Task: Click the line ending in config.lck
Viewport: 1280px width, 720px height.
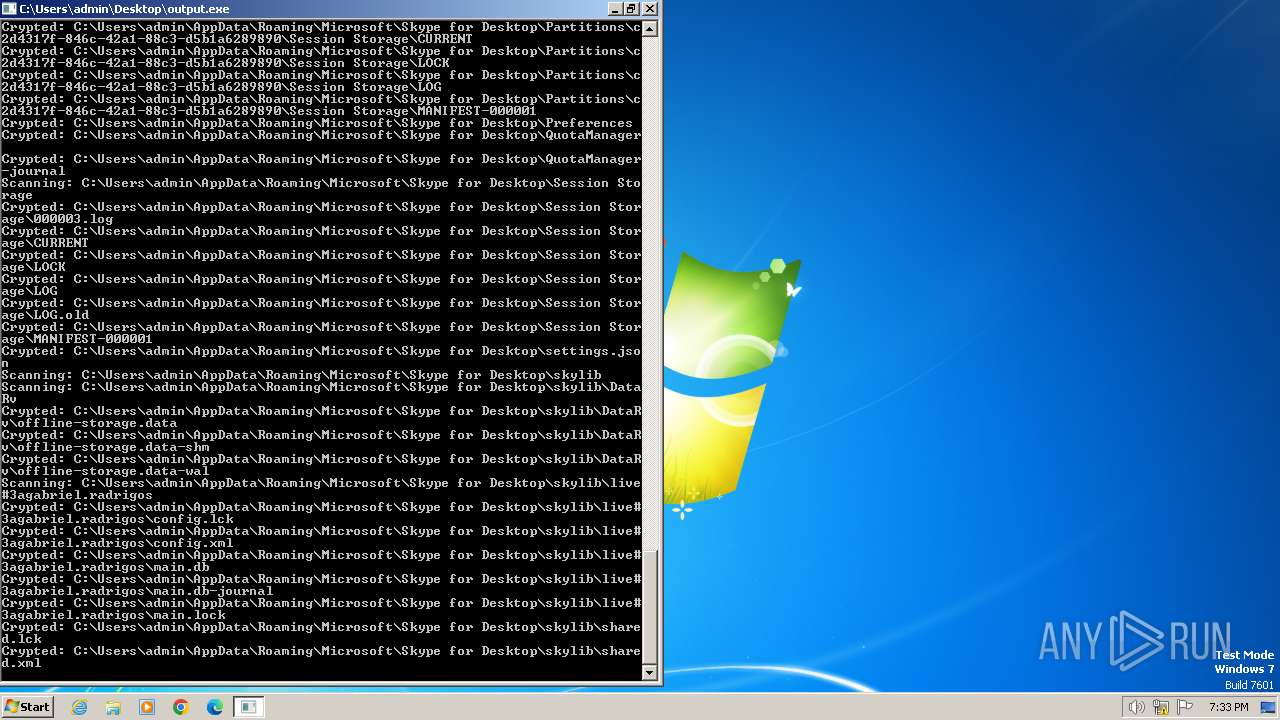Action: 321,513
